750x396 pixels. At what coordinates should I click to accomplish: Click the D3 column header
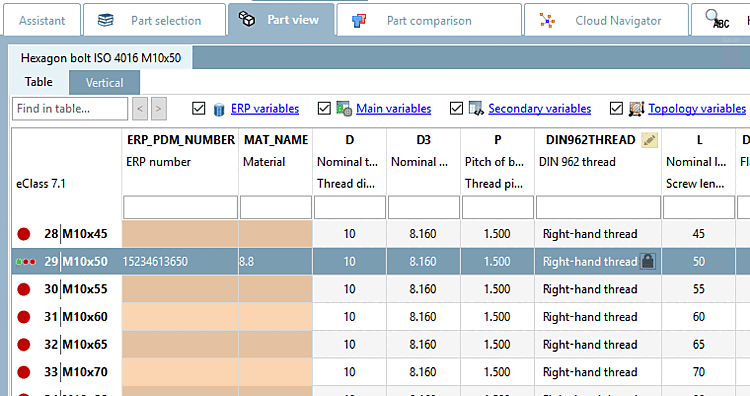click(423, 140)
